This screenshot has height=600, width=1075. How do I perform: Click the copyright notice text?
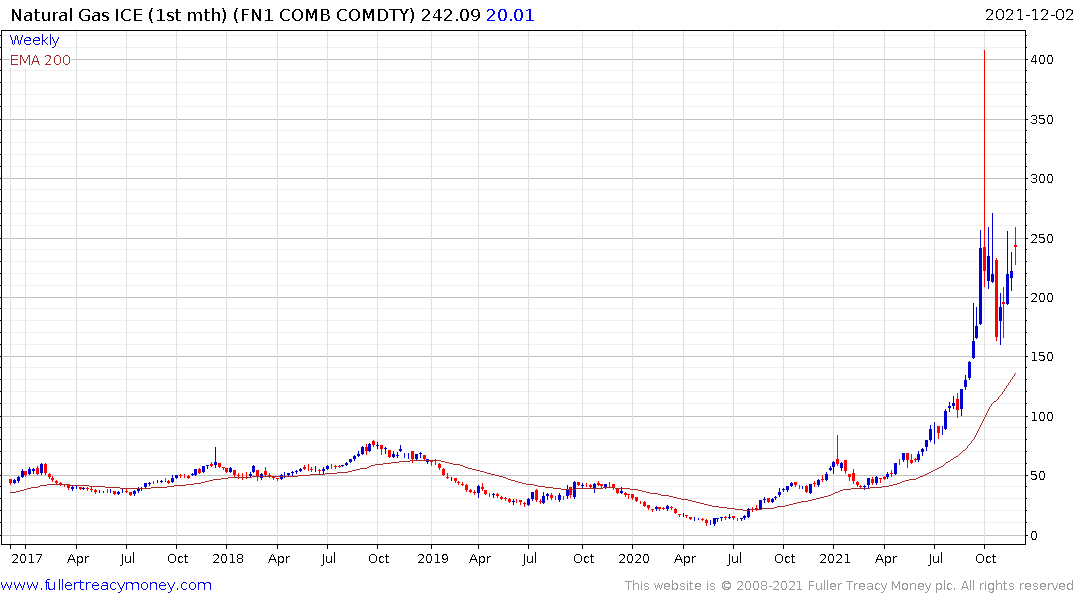pos(849,586)
